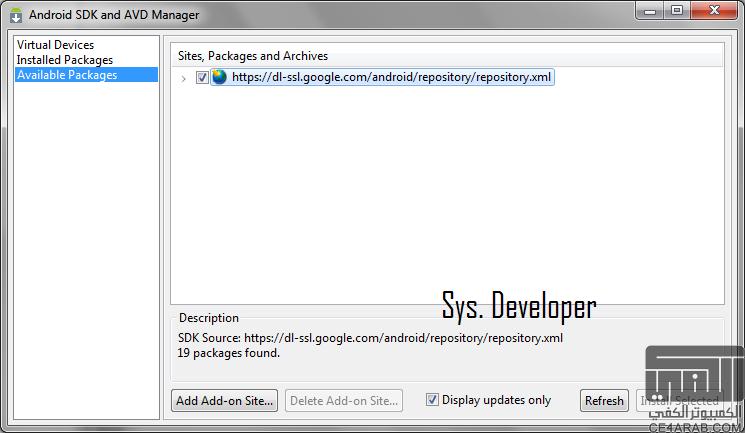Open Virtual Devices section
745x433 pixels.
pos(56,45)
